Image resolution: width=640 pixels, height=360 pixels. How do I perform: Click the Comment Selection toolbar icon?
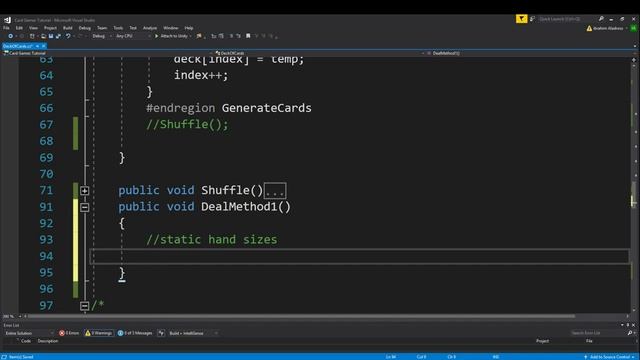pyautogui.click(x=231, y=36)
